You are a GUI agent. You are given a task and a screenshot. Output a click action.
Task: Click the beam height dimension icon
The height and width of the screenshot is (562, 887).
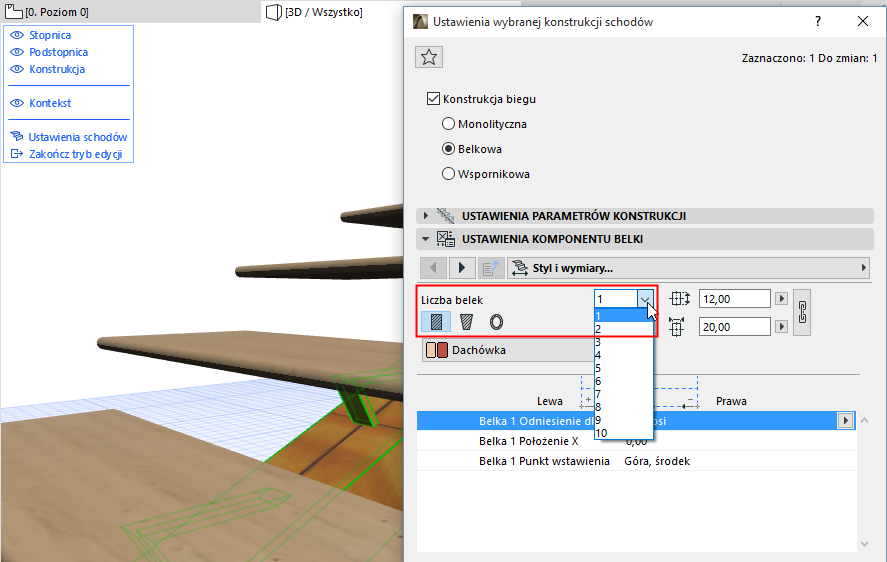point(677,327)
